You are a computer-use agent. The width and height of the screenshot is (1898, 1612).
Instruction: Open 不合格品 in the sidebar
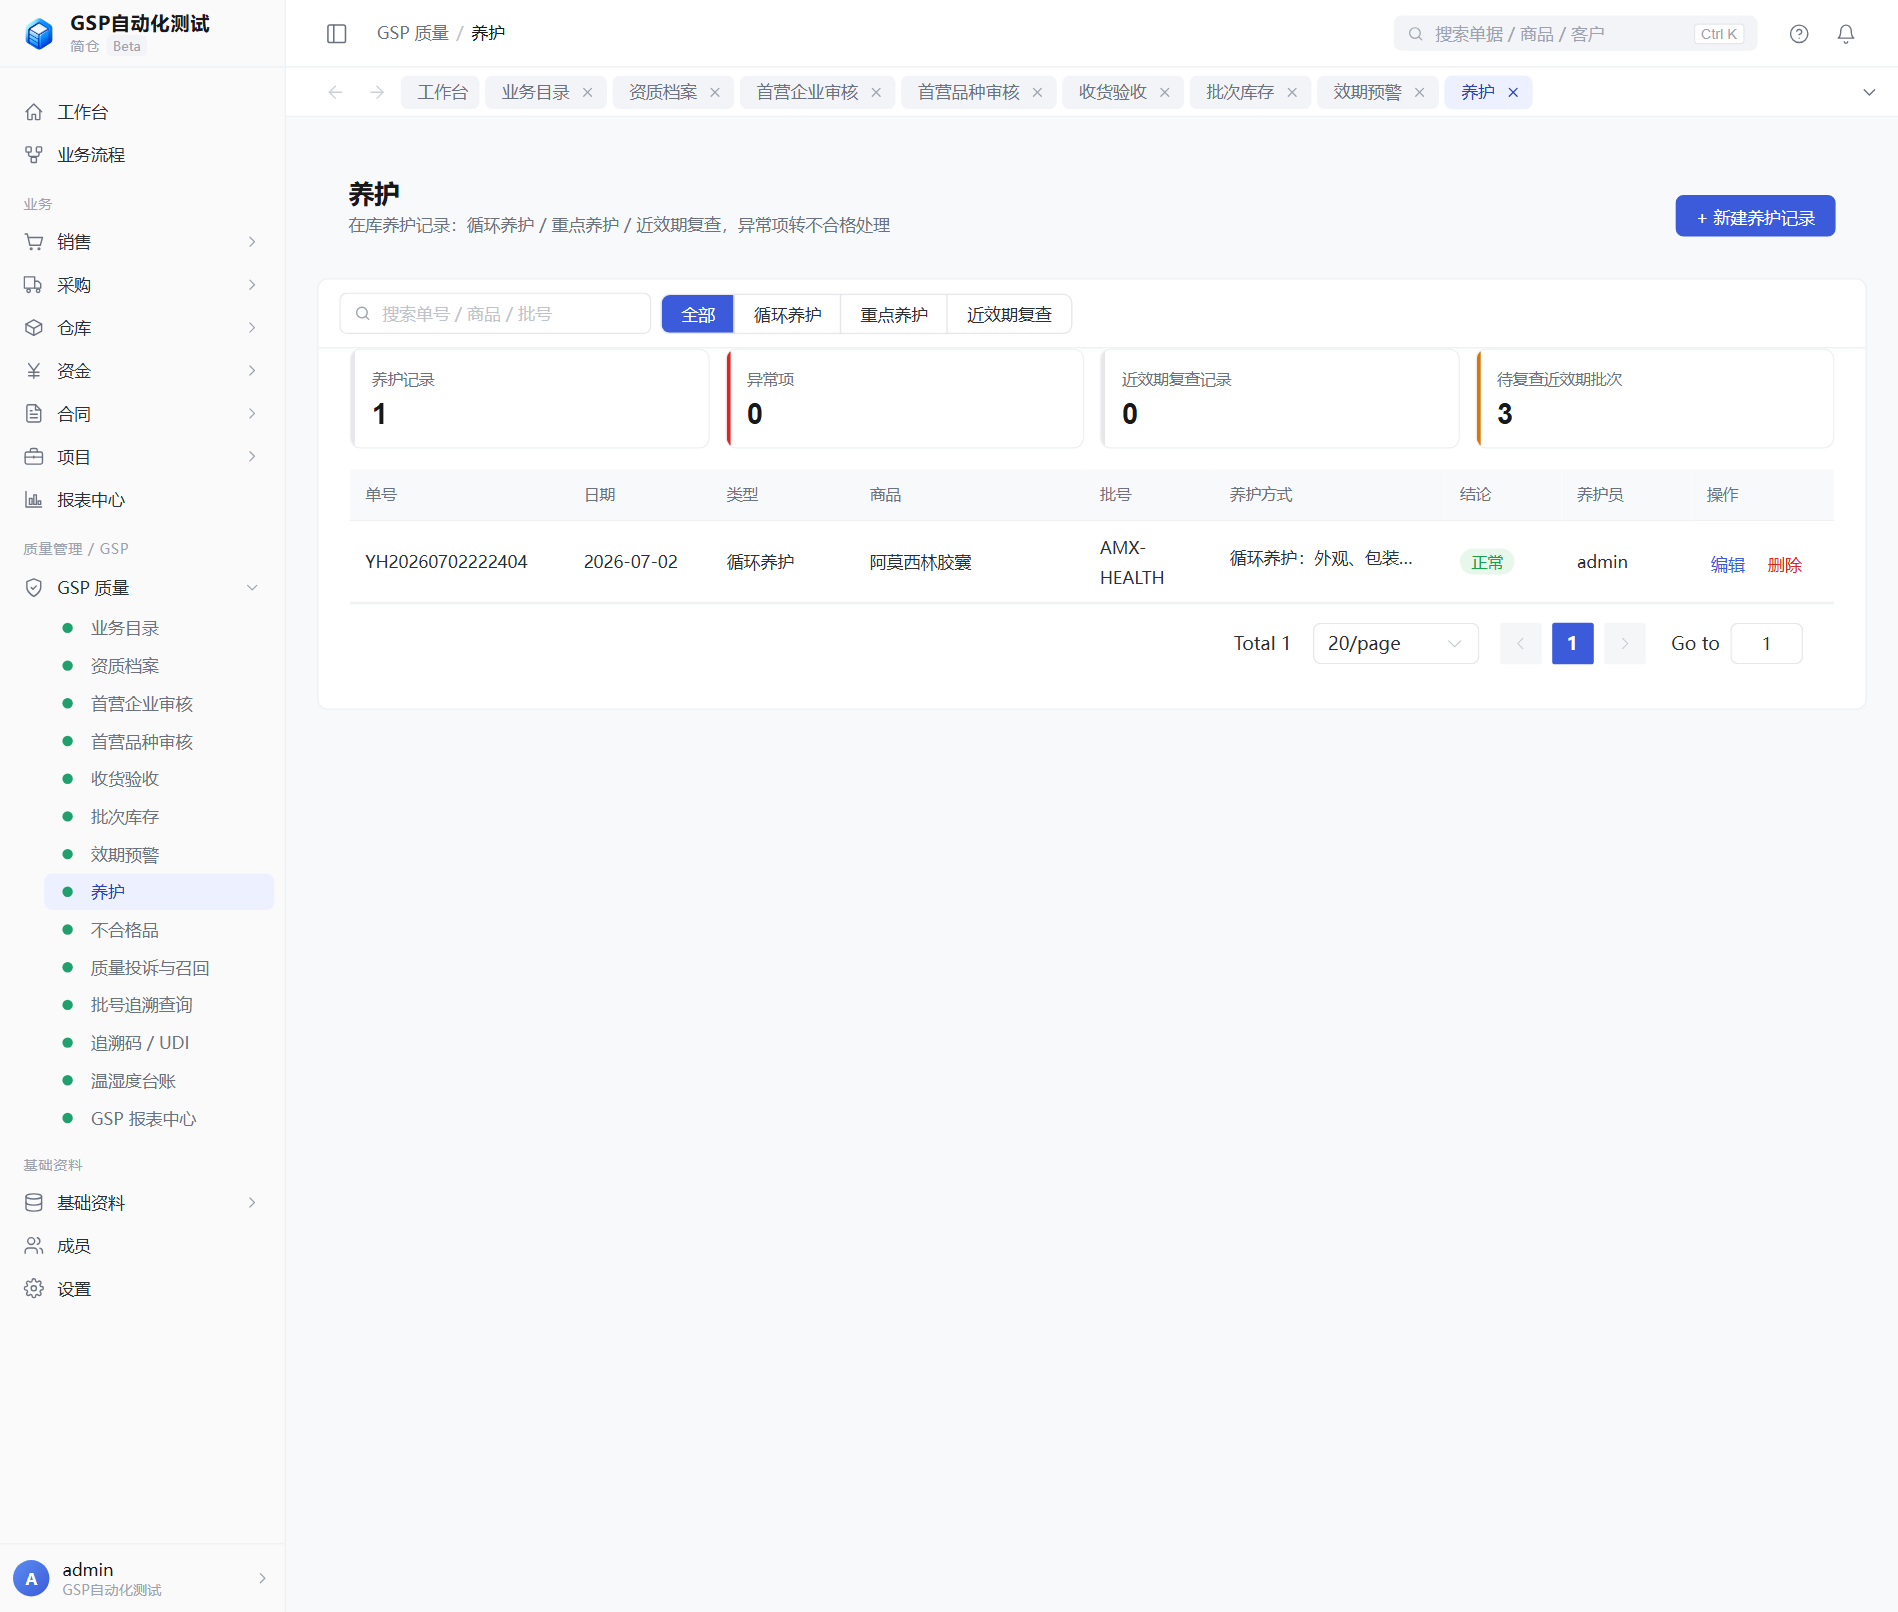159,930
